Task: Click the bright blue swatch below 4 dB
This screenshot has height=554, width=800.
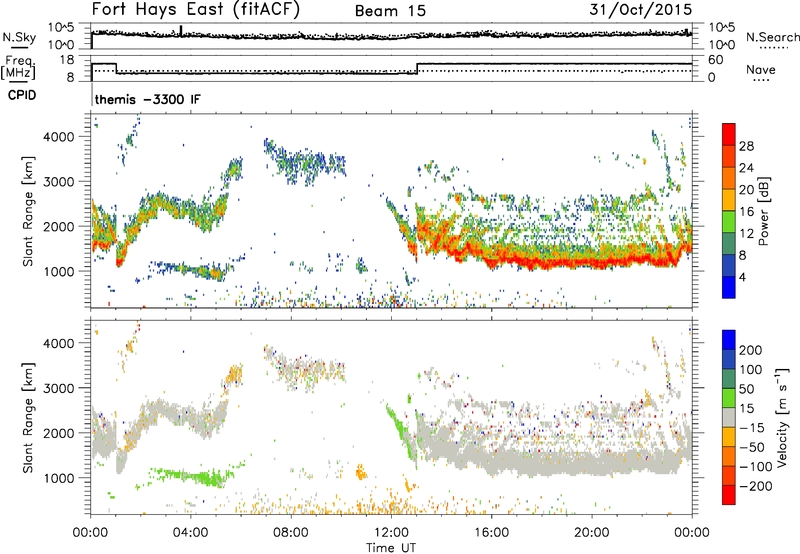Action: [x=729, y=287]
